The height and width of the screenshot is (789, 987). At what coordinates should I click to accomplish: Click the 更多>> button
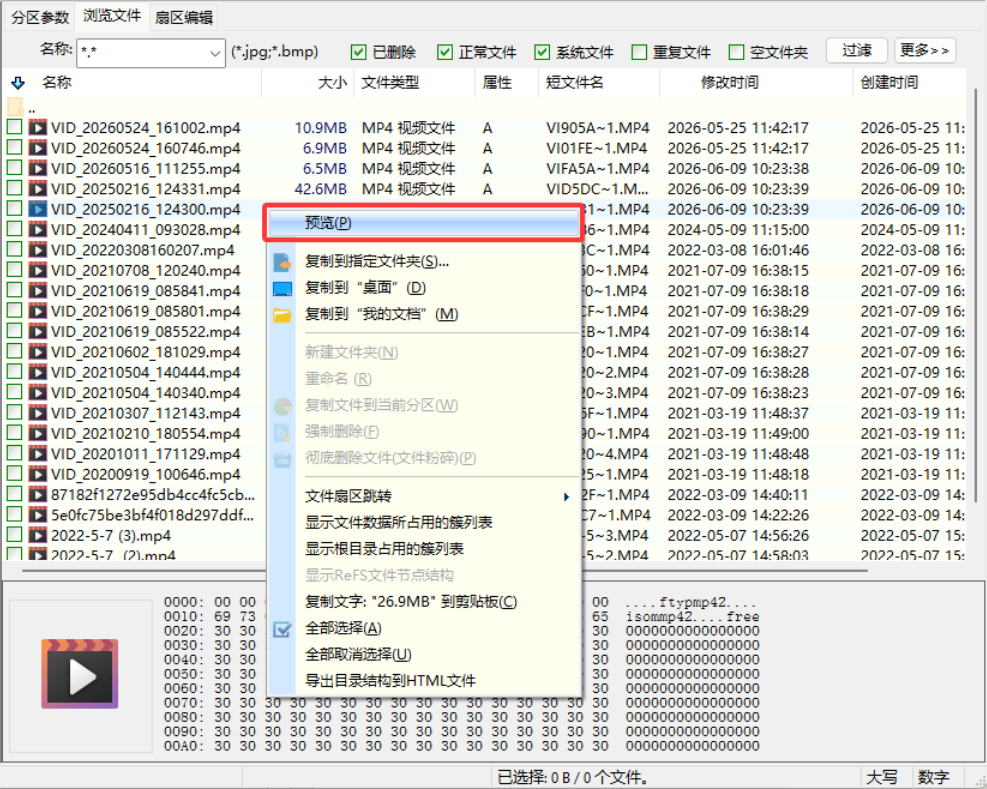(x=925, y=50)
